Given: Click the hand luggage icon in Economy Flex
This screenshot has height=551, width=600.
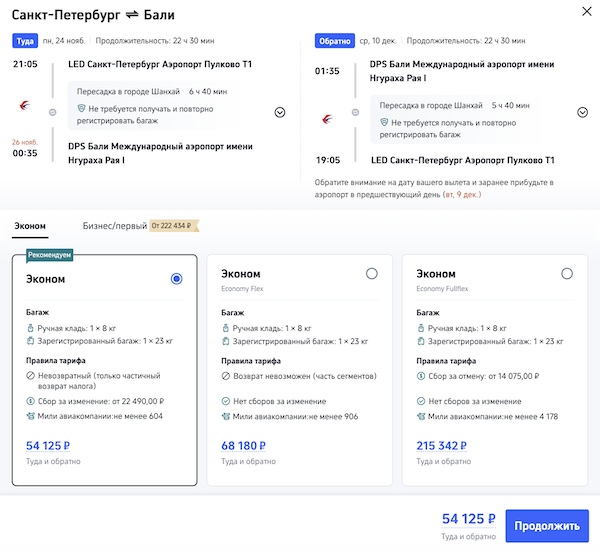Looking at the screenshot, I should tap(225, 328).
